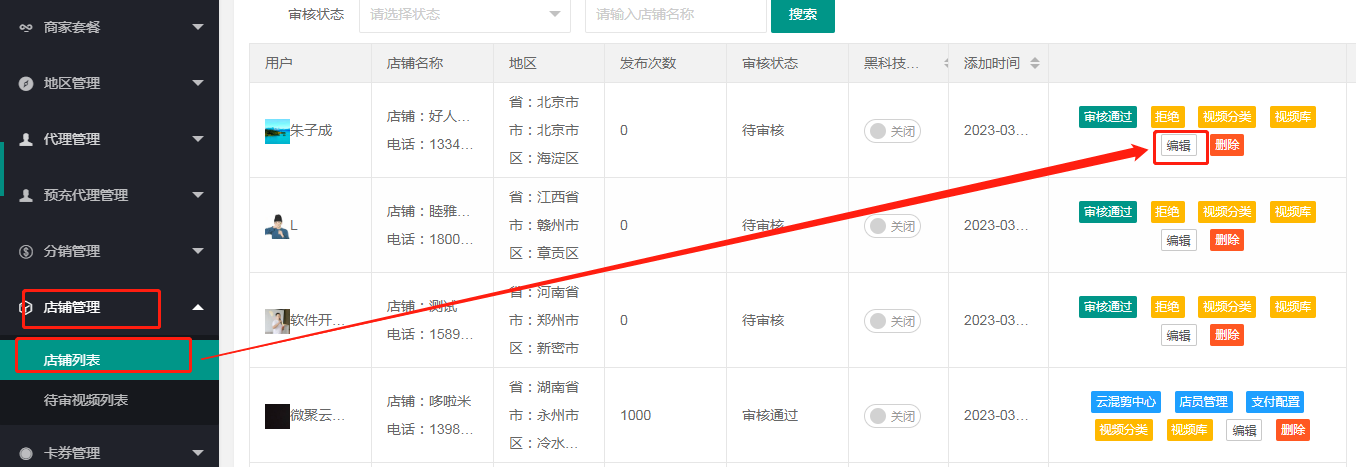
Task: Sort the 添加时间 column with arrows
Action: click(x=1034, y=63)
